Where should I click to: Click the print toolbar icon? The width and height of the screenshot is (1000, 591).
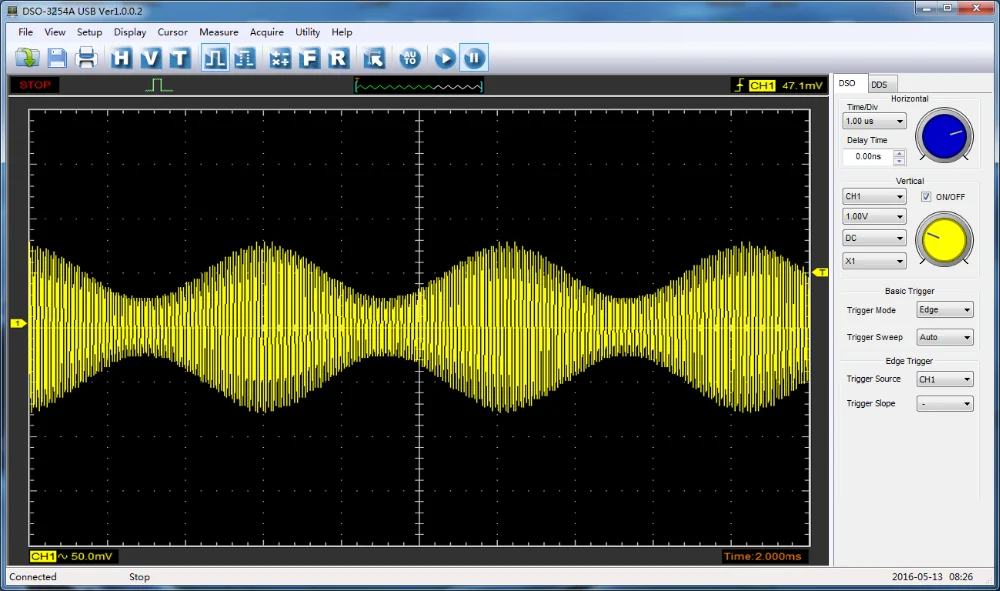(86, 58)
